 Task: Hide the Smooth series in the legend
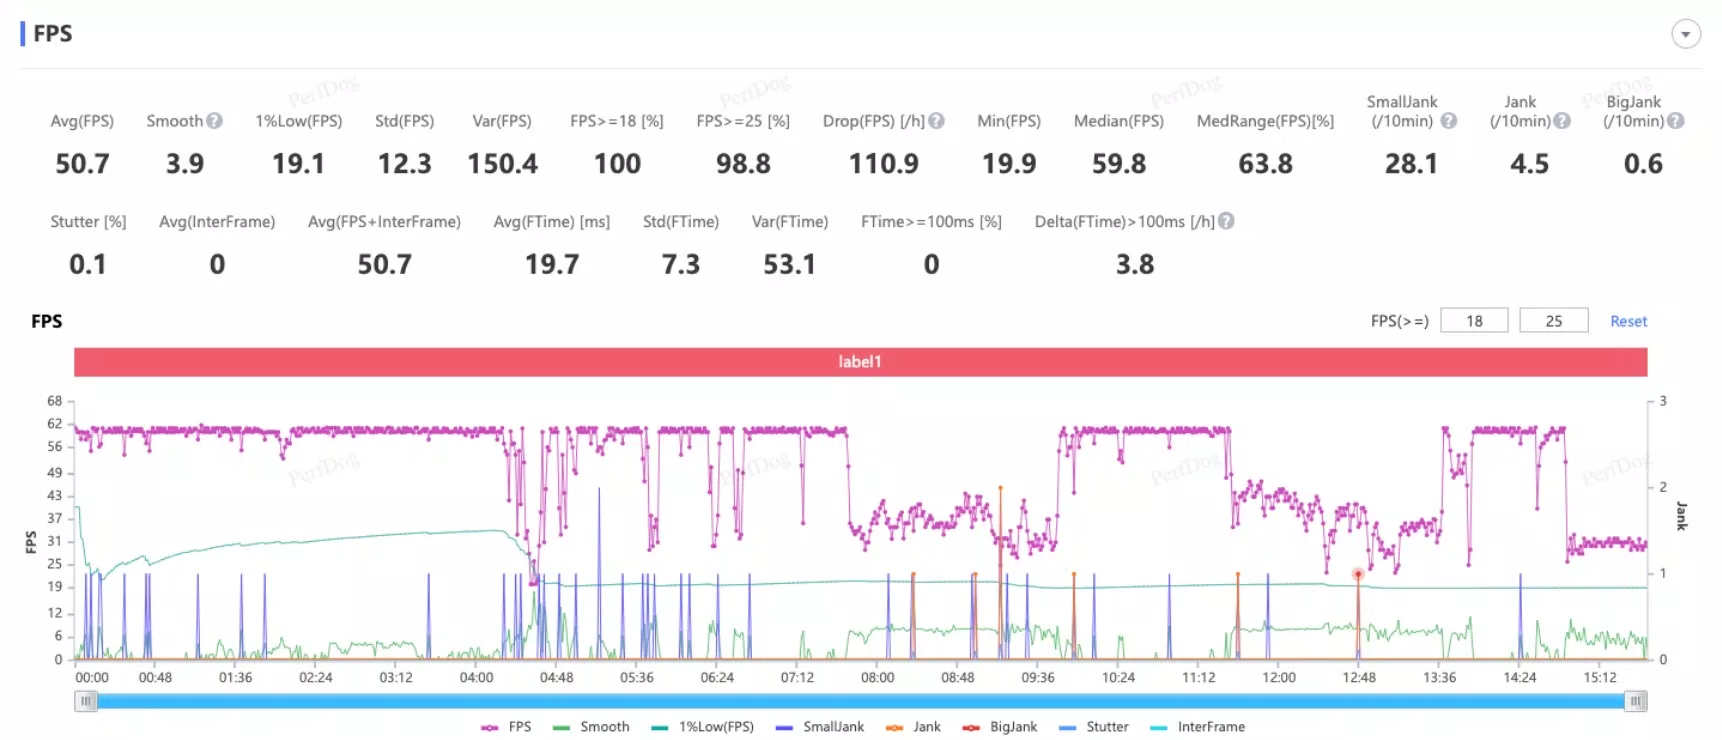[x=591, y=727]
